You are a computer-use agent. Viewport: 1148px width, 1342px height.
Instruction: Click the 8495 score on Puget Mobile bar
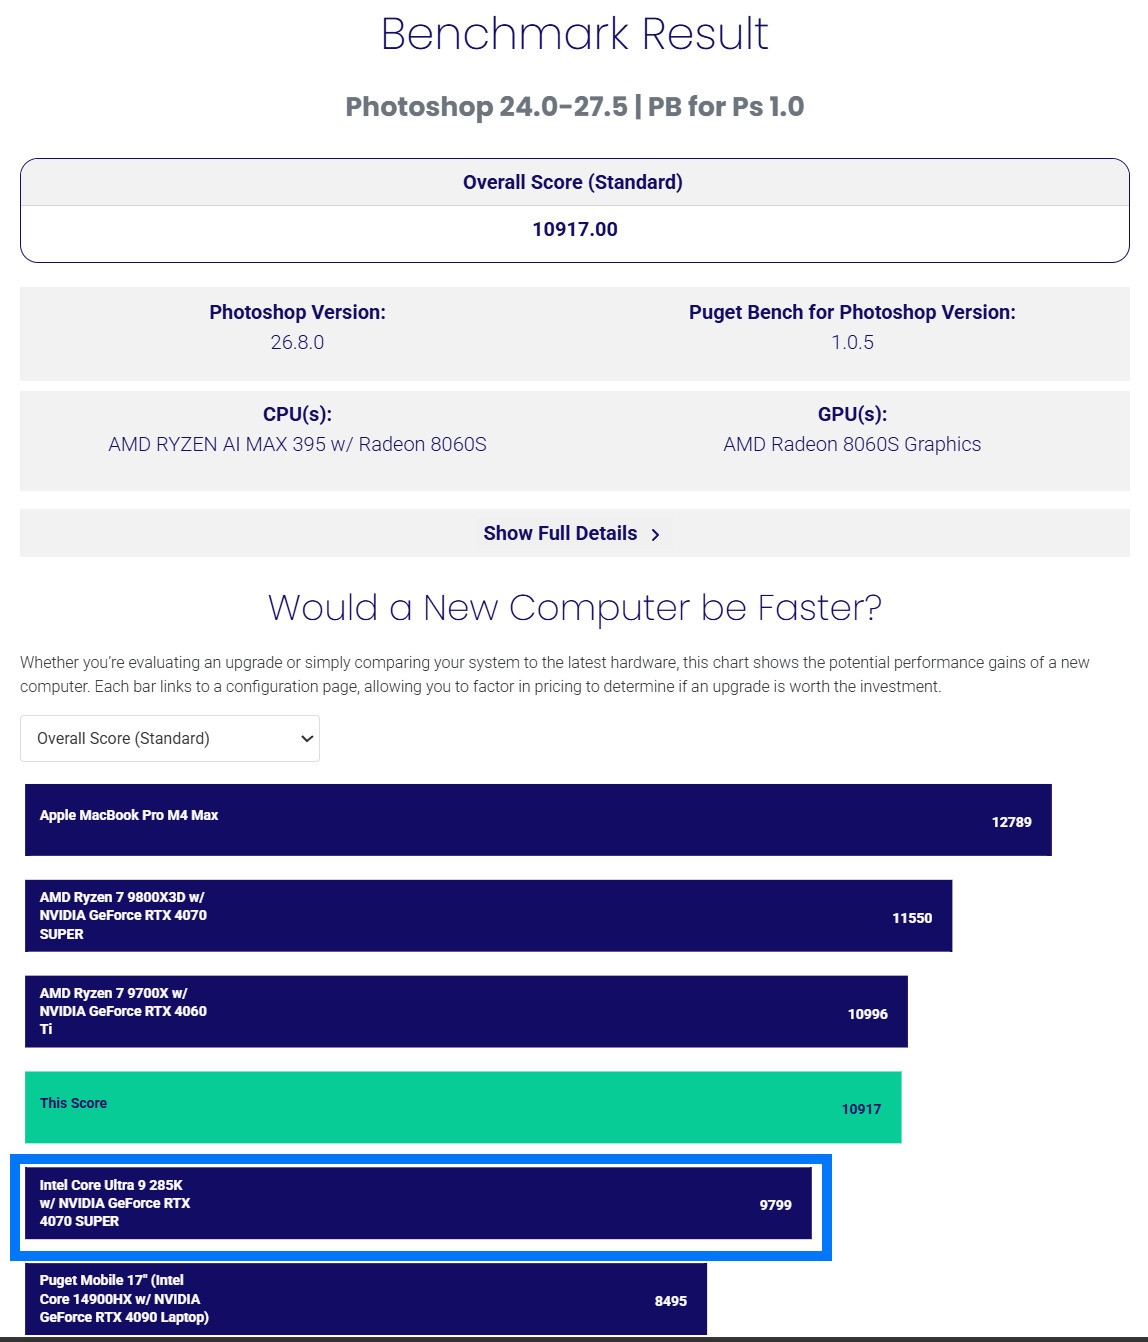coord(671,1301)
